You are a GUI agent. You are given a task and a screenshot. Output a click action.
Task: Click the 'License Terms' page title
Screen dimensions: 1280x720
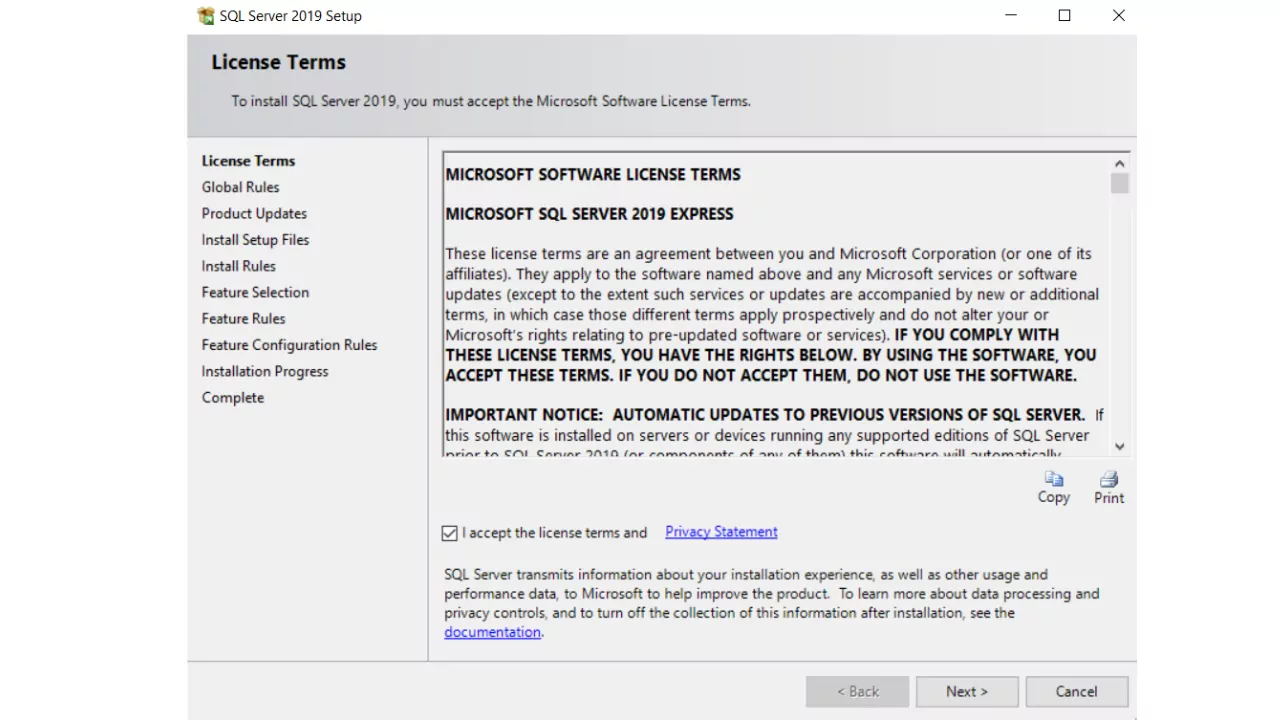pyautogui.click(x=278, y=62)
